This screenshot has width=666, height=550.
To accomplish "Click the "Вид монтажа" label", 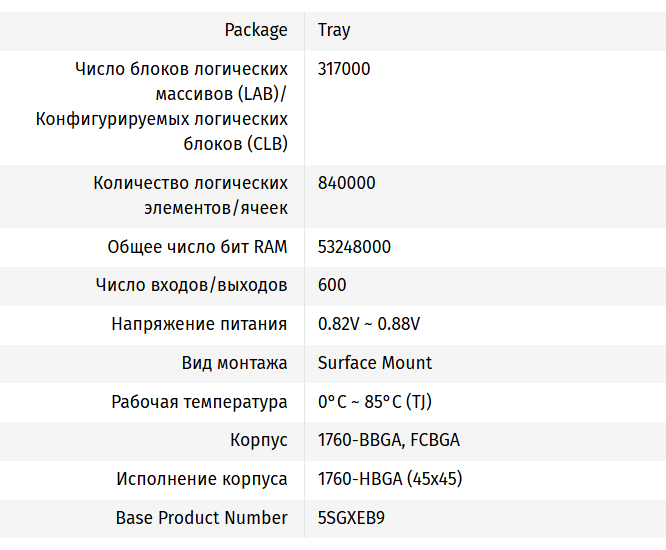I will coord(234,363).
